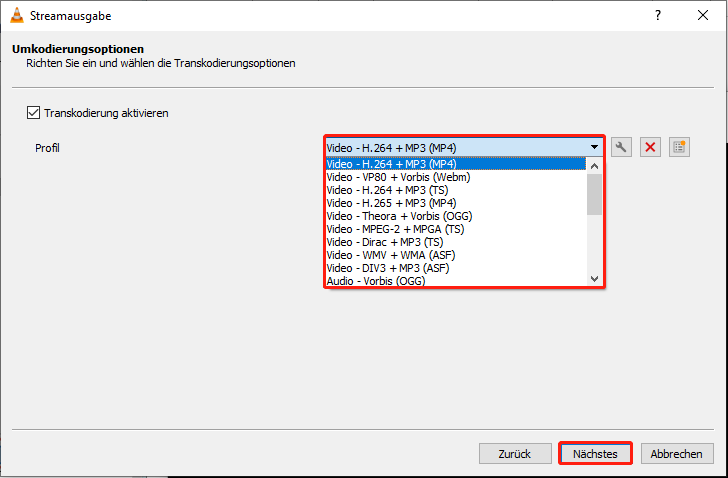Click the profile list scrollbar thumb
The width and height of the screenshot is (728, 478).
[x=594, y=194]
